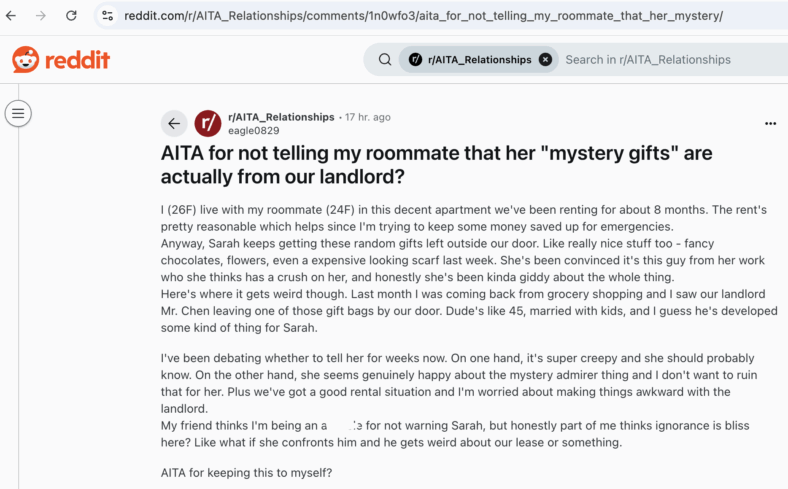This screenshot has width=788, height=489.
Task: Open the r/AITA_Relationships link above the post
Action: pos(281,117)
